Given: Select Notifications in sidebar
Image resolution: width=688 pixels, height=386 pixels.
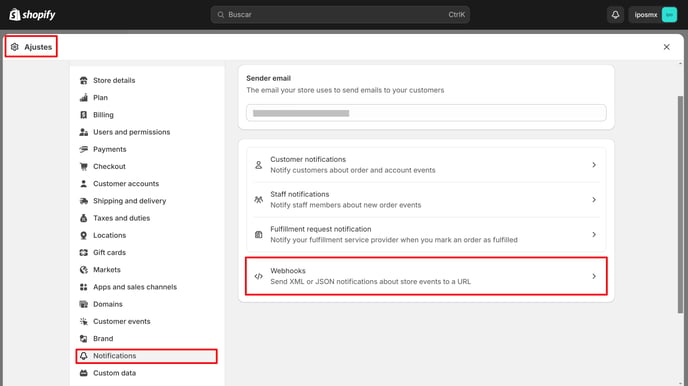Looking at the screenshot, I should pyautogui.click(x=147, y=356).
